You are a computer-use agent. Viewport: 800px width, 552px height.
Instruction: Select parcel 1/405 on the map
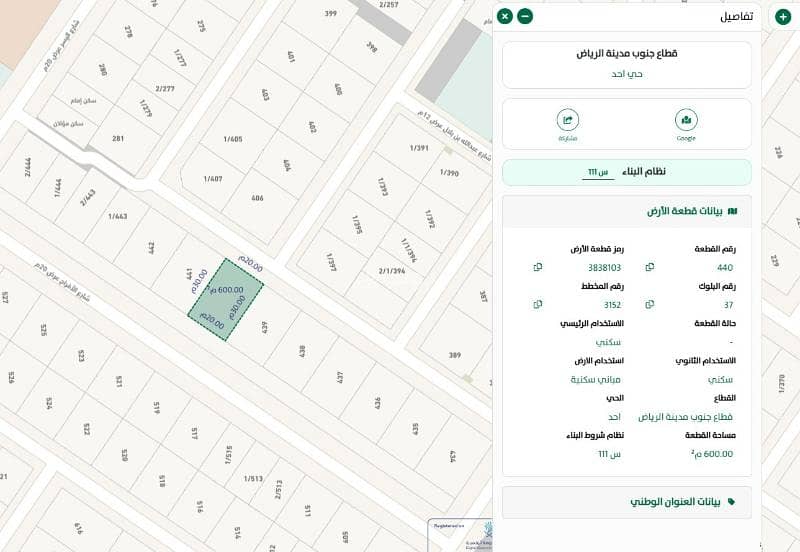click(x=233, y=139)
